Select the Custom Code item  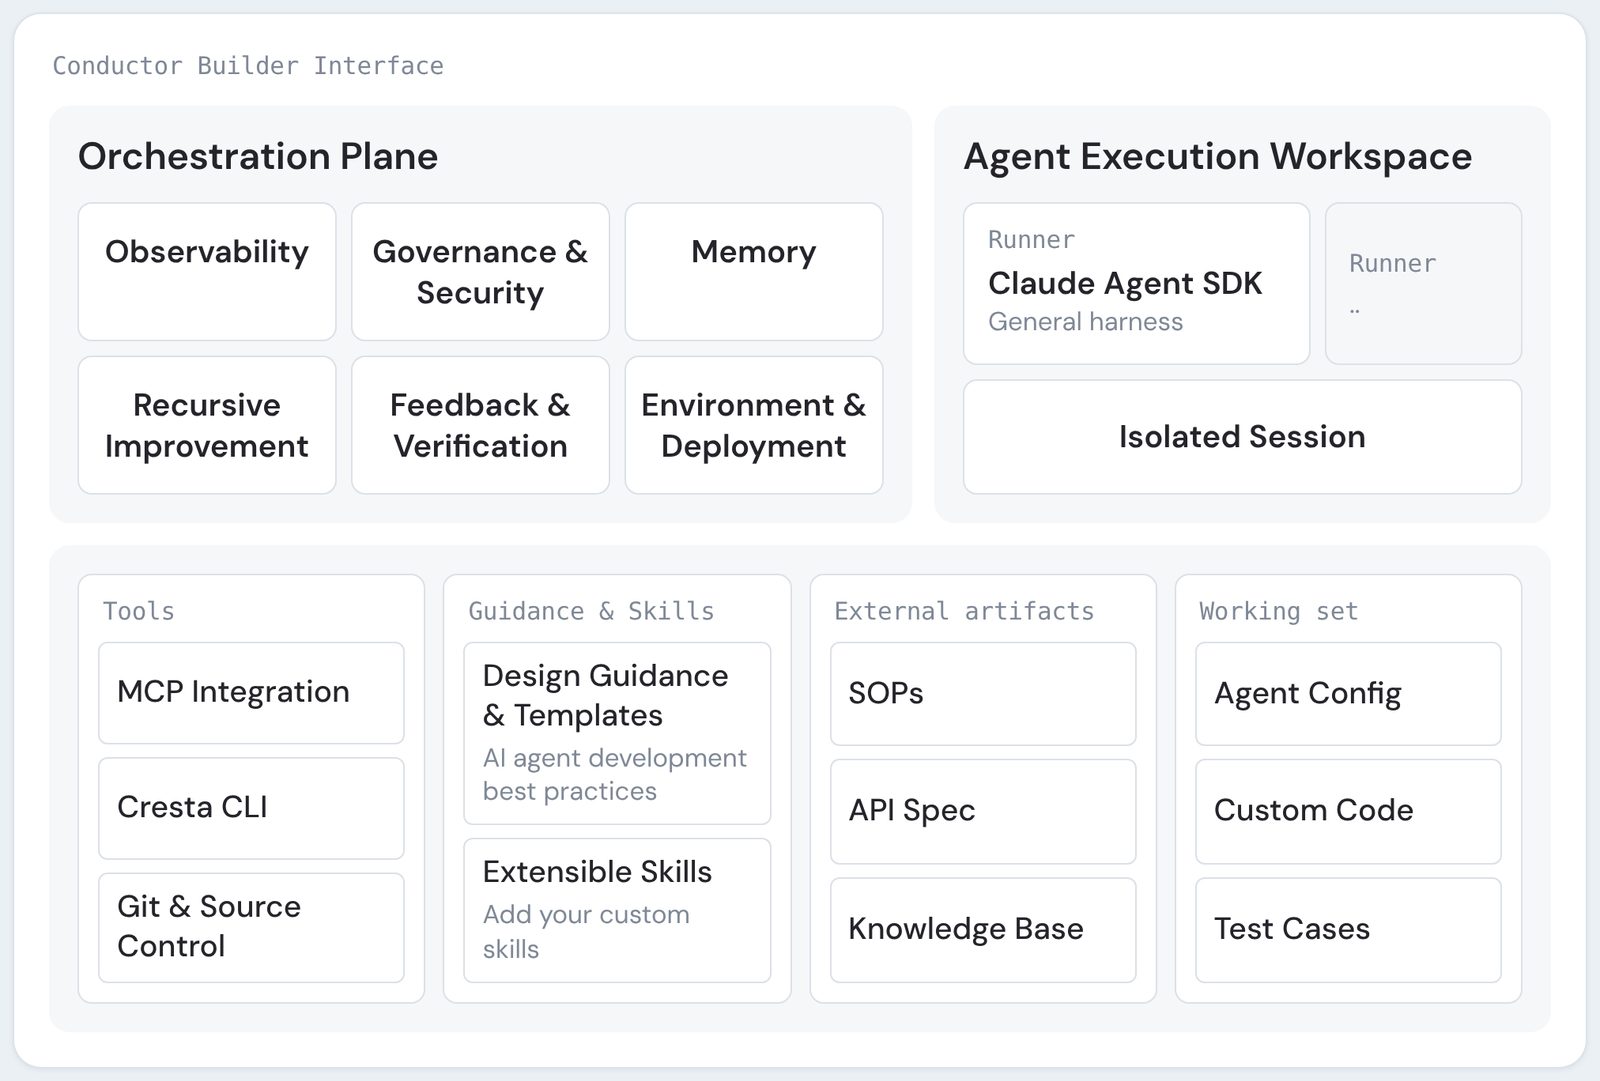[x=1348, y=812]
